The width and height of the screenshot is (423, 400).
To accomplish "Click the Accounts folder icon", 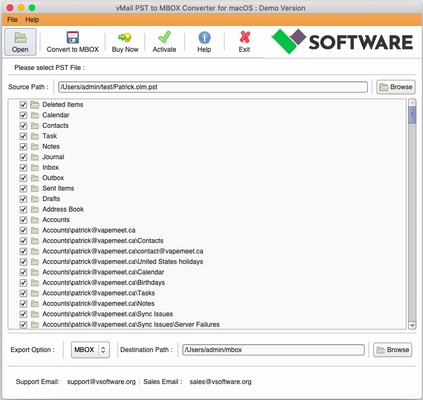I will pyautogui.click(x=35, y=220).
